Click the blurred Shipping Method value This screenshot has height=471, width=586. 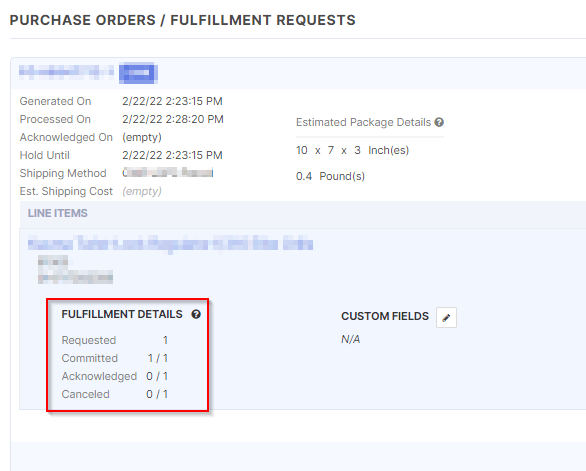pyautogui.click(x=168, y=173)
